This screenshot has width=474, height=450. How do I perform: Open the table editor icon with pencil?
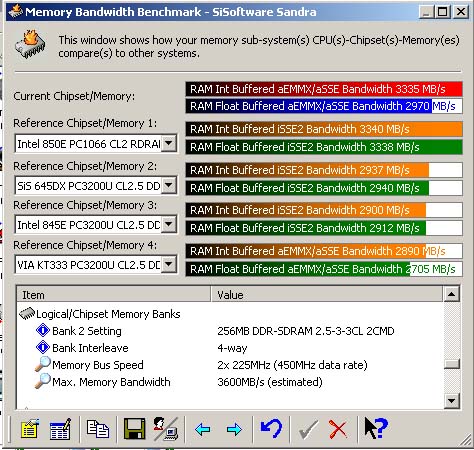pos(60,429)
